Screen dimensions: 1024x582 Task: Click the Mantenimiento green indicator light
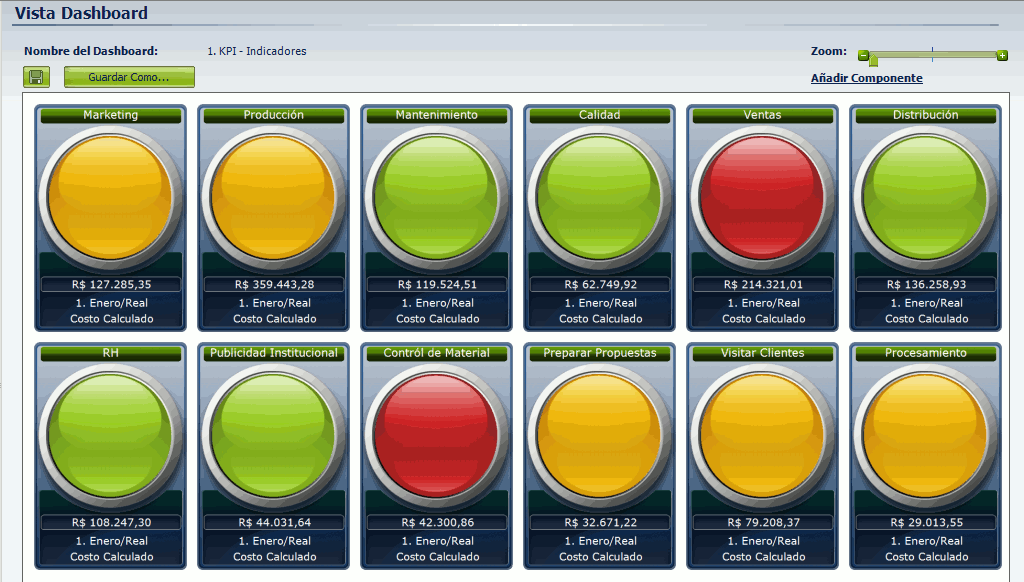point(436,193)
